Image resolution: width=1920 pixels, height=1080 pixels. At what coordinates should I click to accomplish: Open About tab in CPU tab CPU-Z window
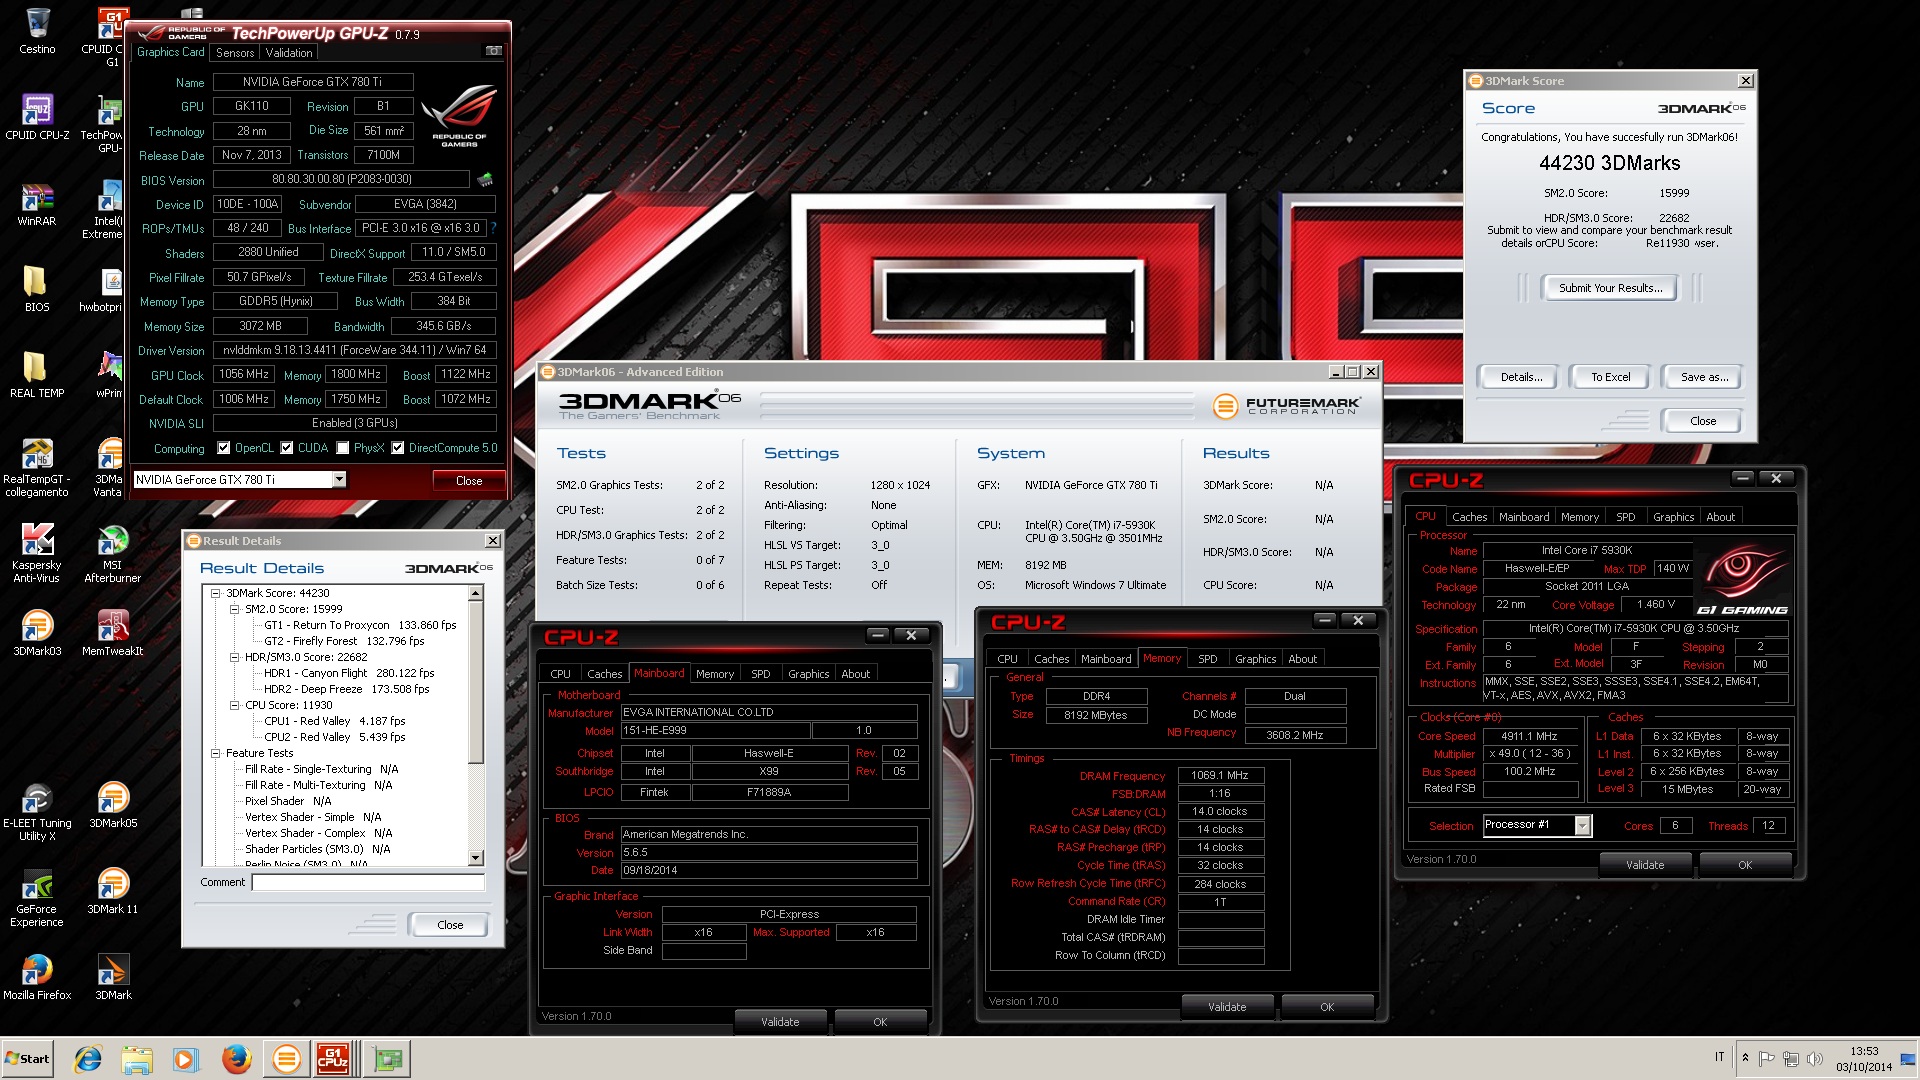coord(1721,517)
